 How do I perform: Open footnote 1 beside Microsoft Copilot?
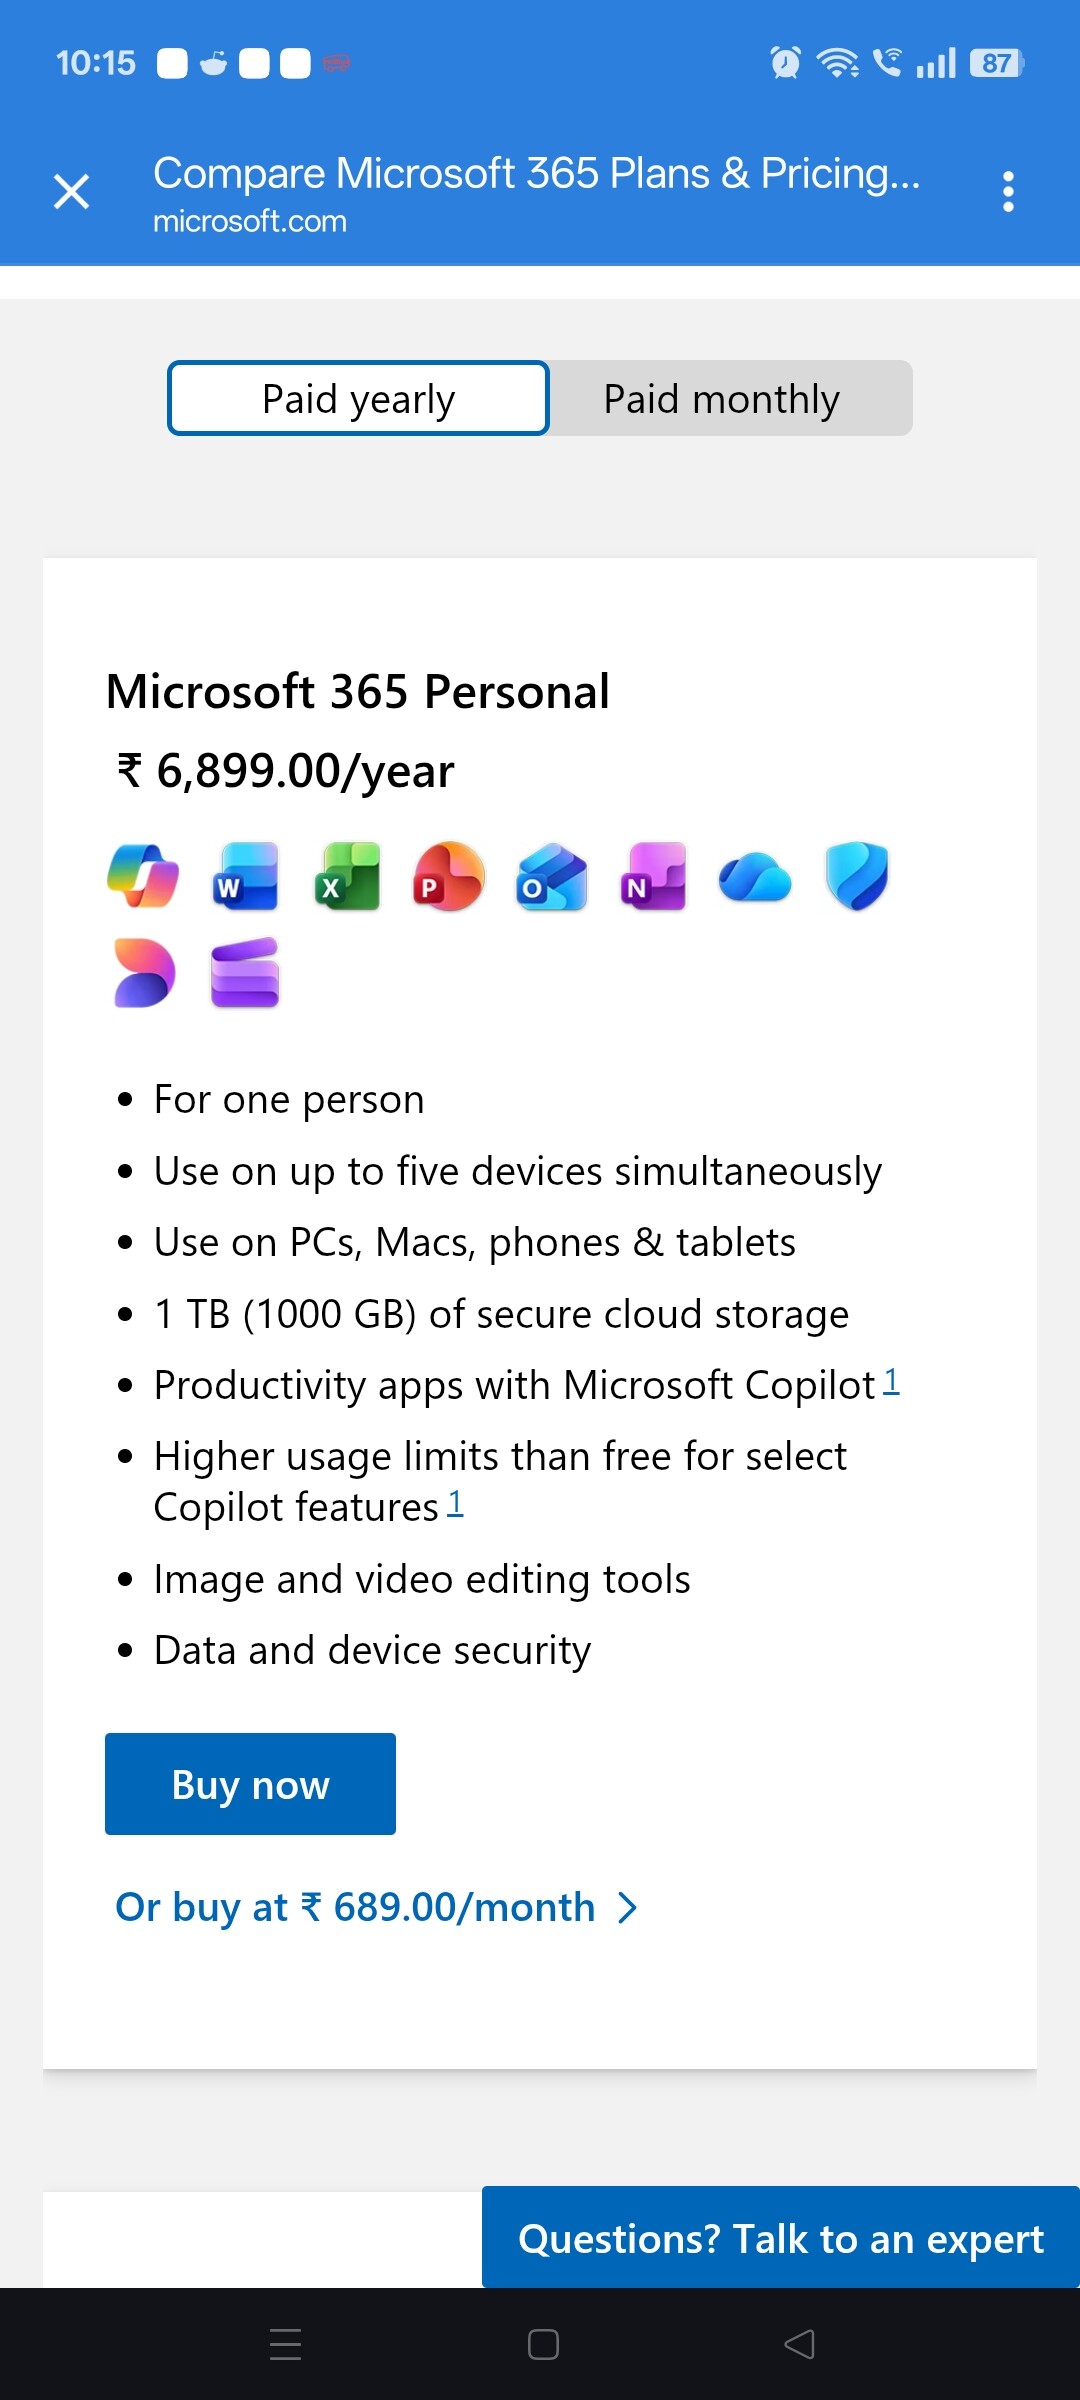(x=891, y=1382)
